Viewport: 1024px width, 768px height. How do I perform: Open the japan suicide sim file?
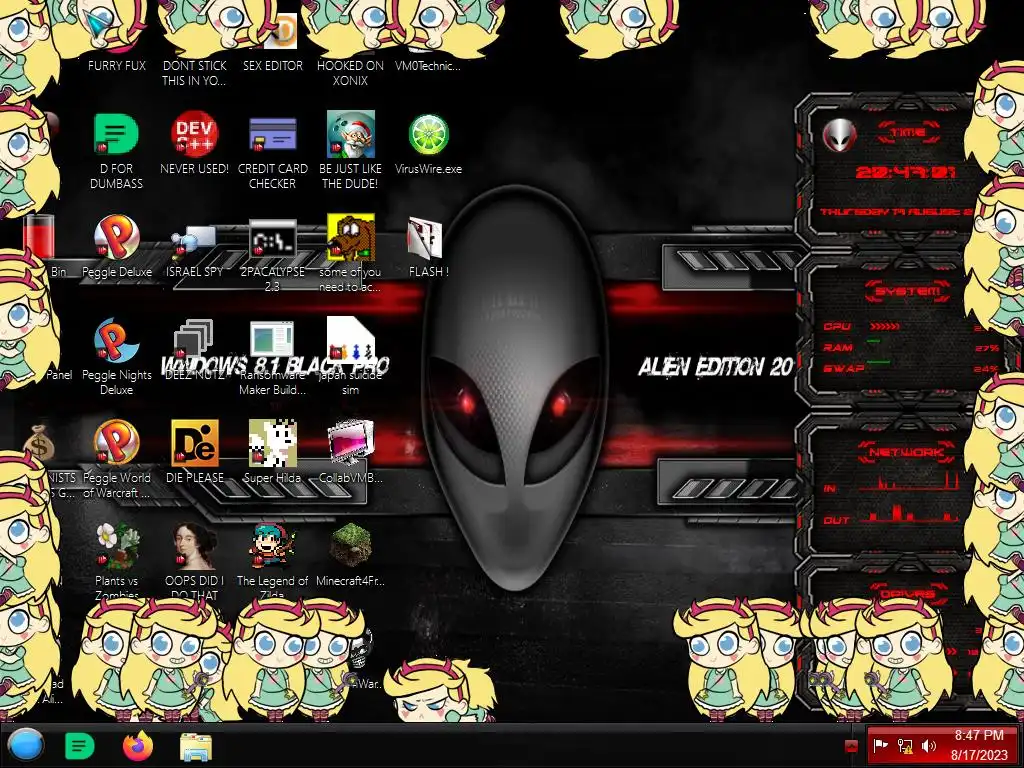pyautogui.click(x=351, y=338)
